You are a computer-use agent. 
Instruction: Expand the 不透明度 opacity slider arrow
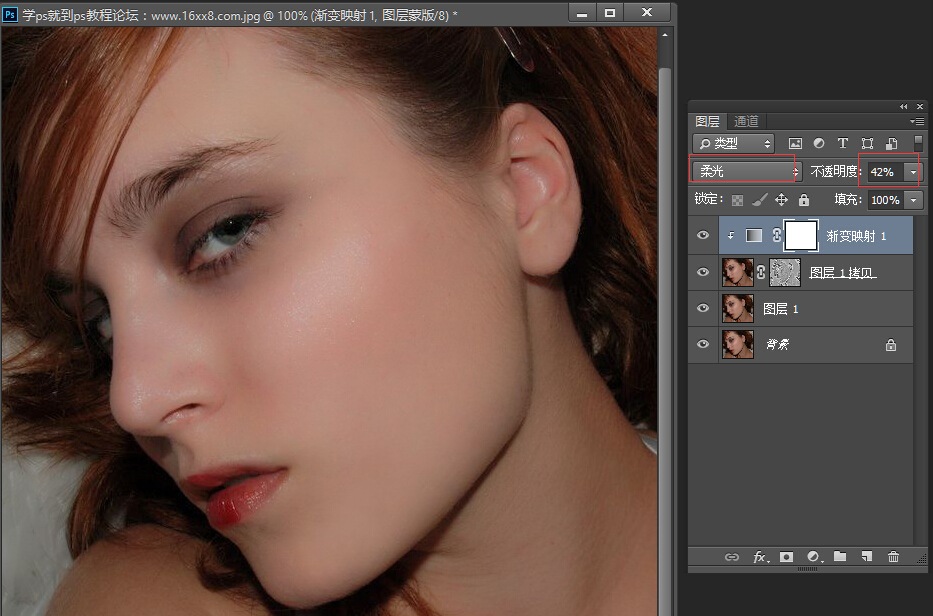coord(913,172)
